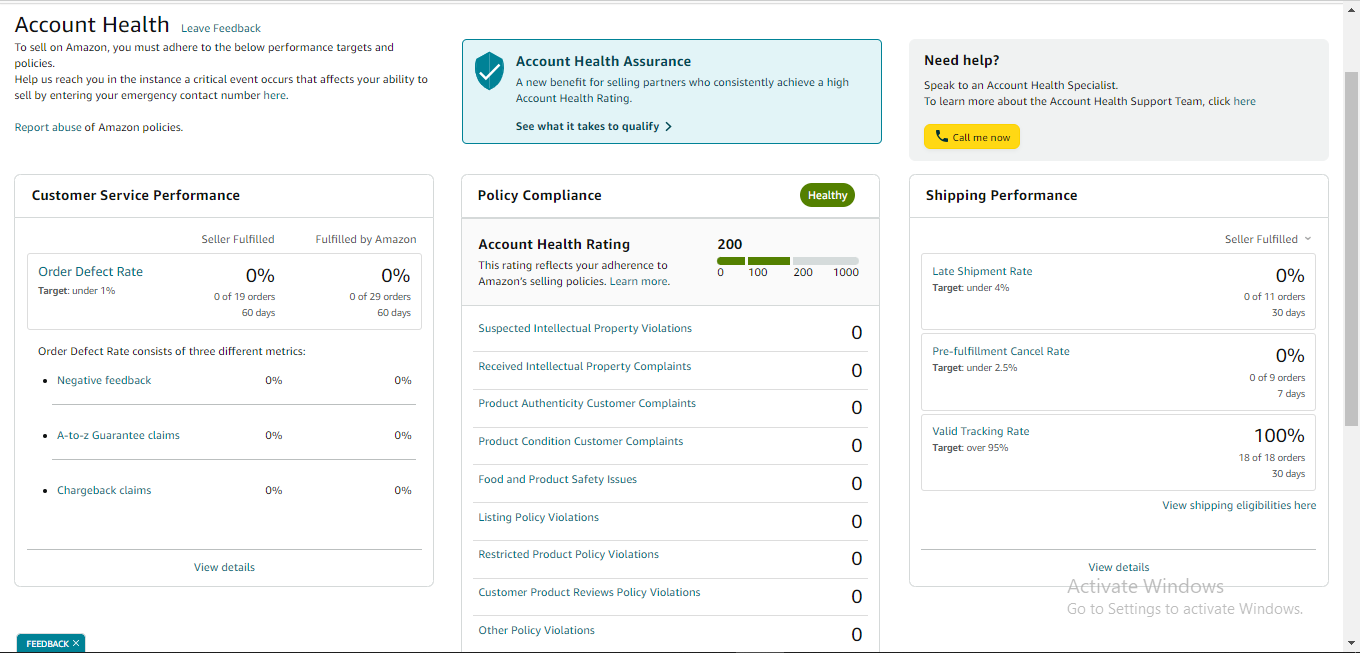
Task: Open the Report abuse link
Action: tap(48, 128)
